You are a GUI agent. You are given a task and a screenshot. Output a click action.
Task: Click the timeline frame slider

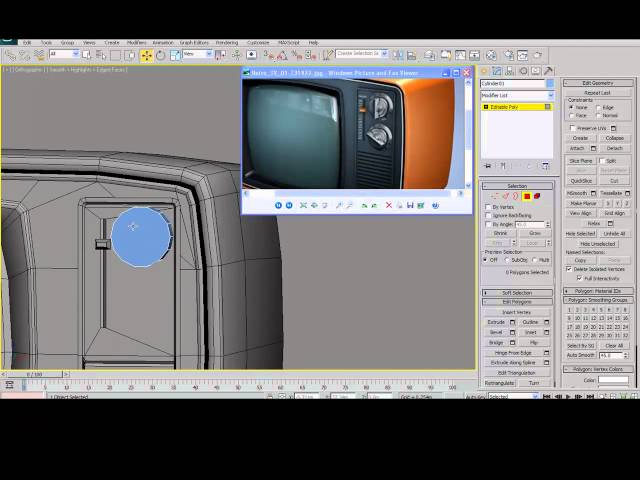click(x=34, y=374)
